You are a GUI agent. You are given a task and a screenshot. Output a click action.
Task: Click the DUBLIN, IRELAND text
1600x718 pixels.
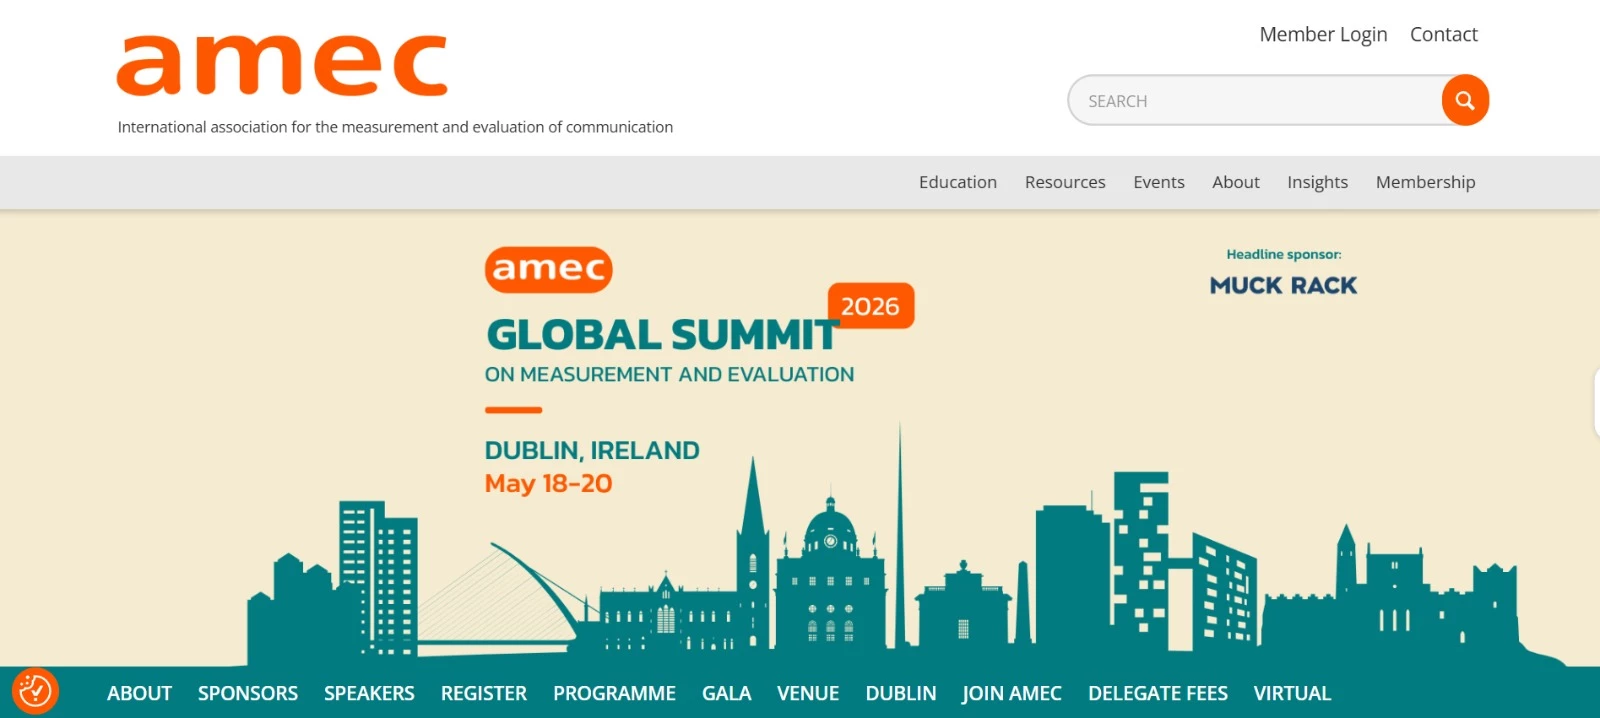point(592,450)
